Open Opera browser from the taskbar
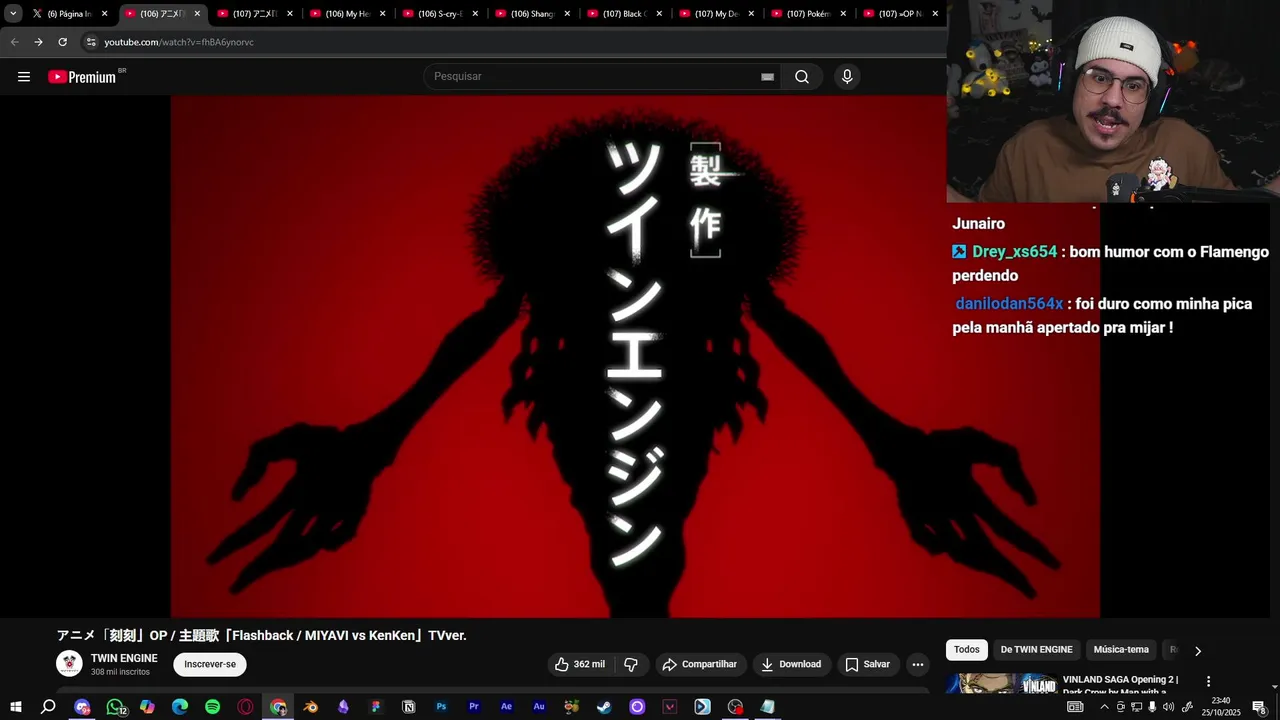1280x720 pixels. click(245, 707)
